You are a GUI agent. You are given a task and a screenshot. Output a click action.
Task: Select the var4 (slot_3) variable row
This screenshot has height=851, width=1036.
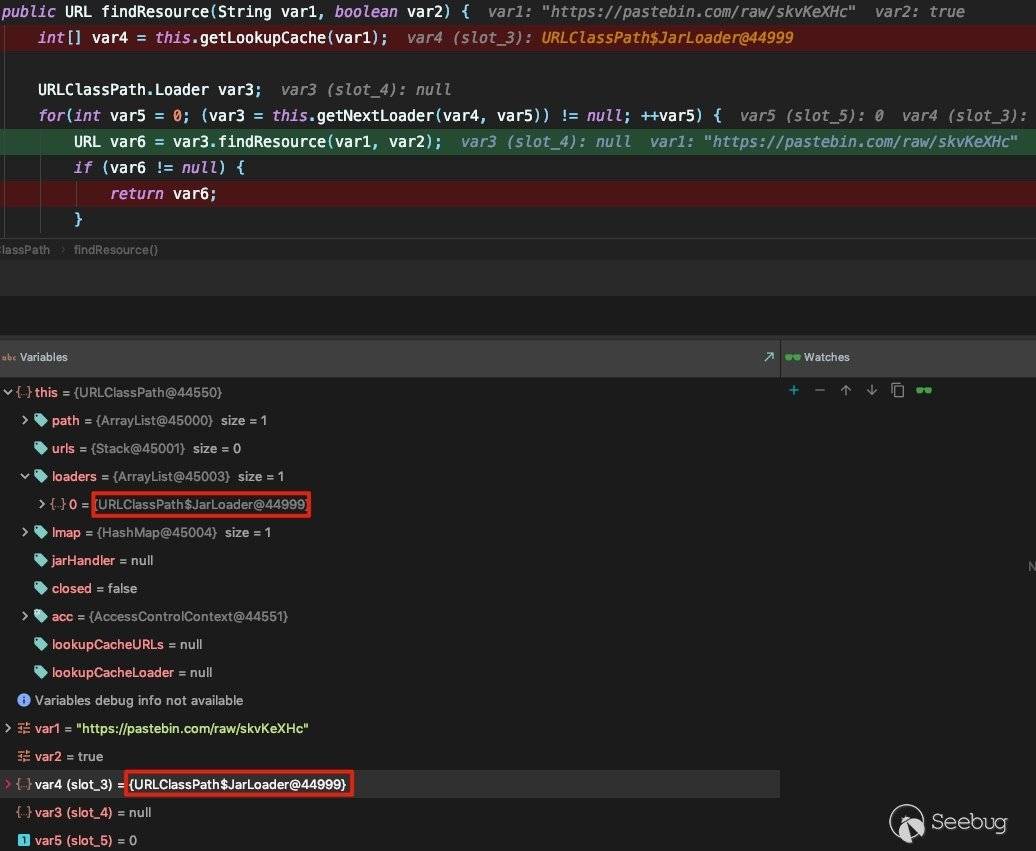click(x=73, y=784)
